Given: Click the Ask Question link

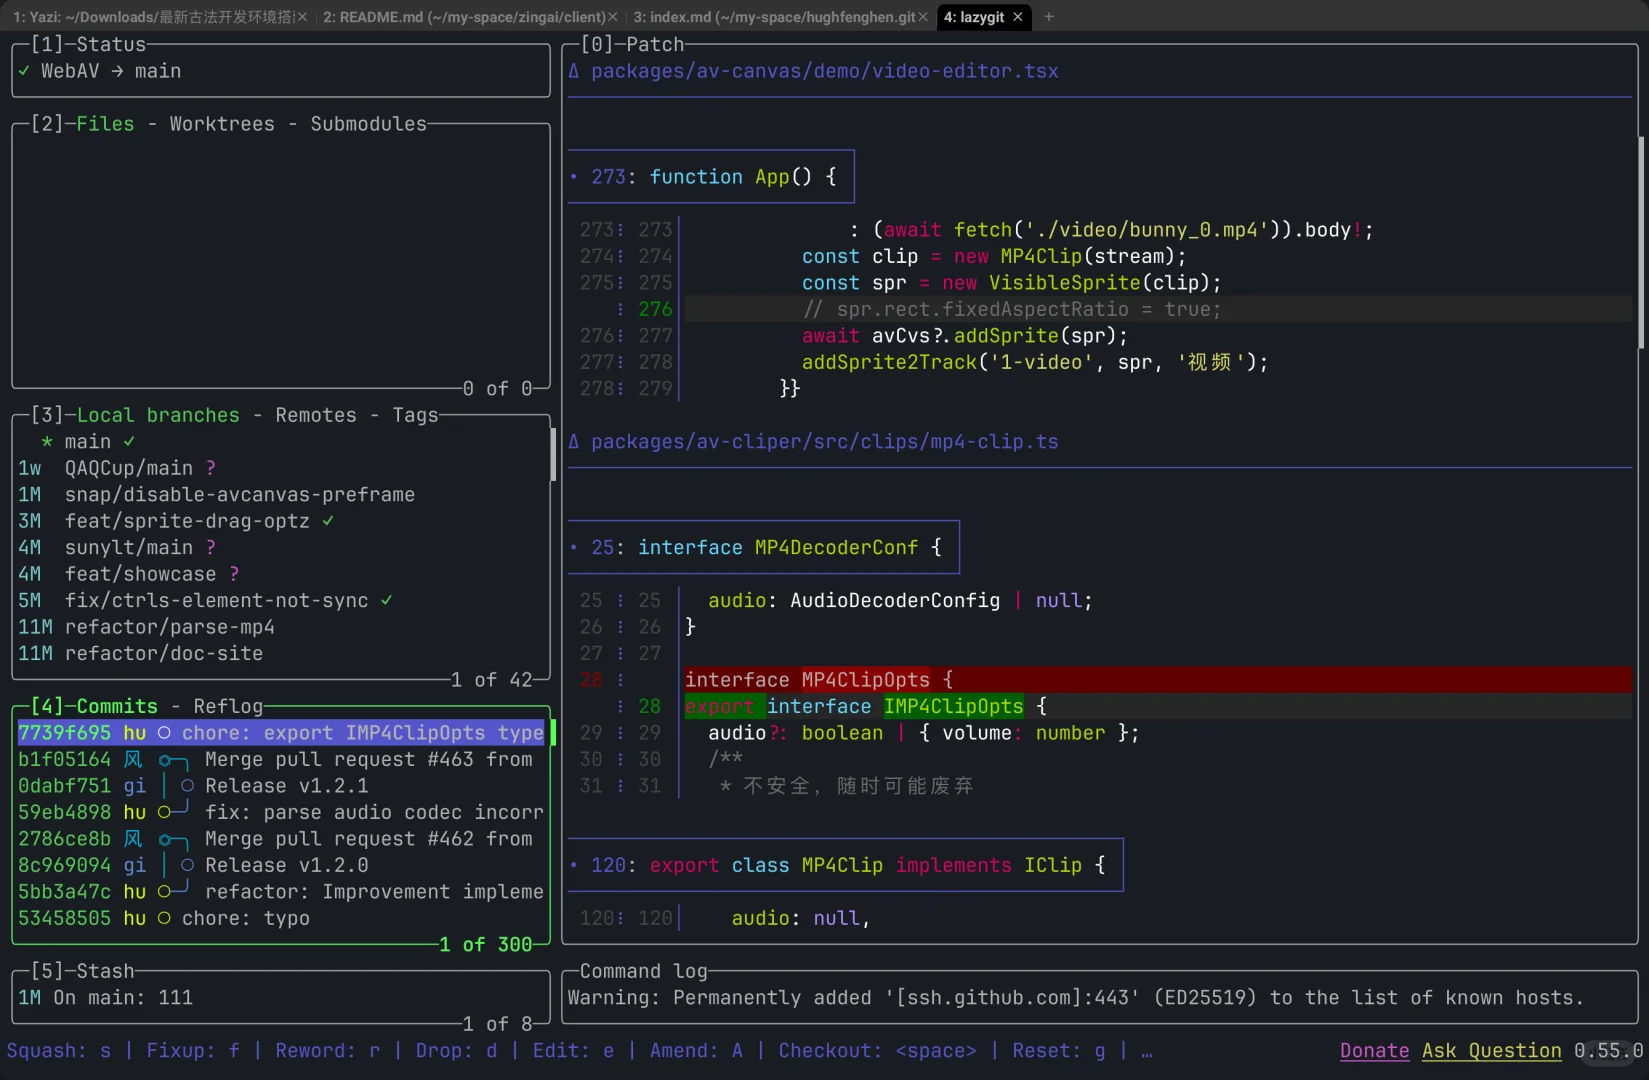Looking at the screenshot, I should point(1491,1051).
